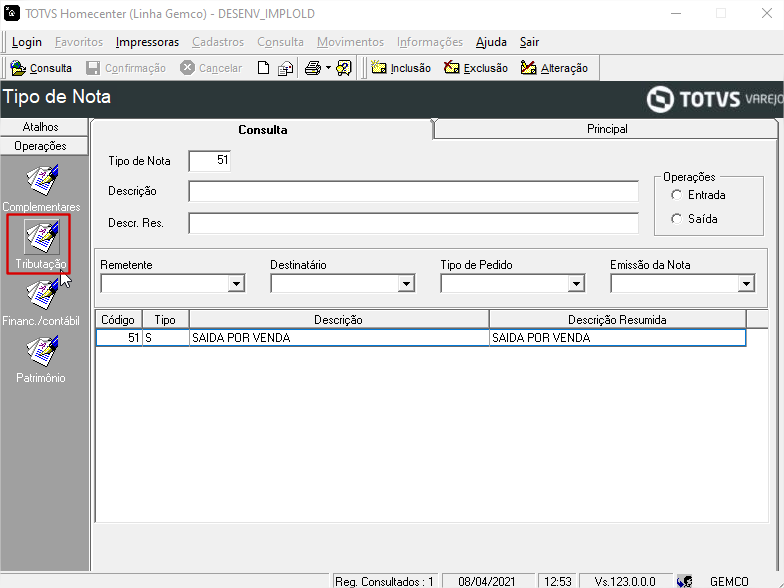This screenshot has width=784, height=588.
Task: Click the Descrição column header
Action: [339, 320]
